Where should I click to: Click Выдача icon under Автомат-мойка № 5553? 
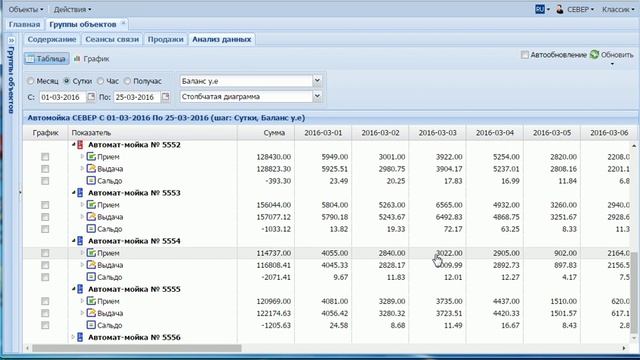(91, 217)
